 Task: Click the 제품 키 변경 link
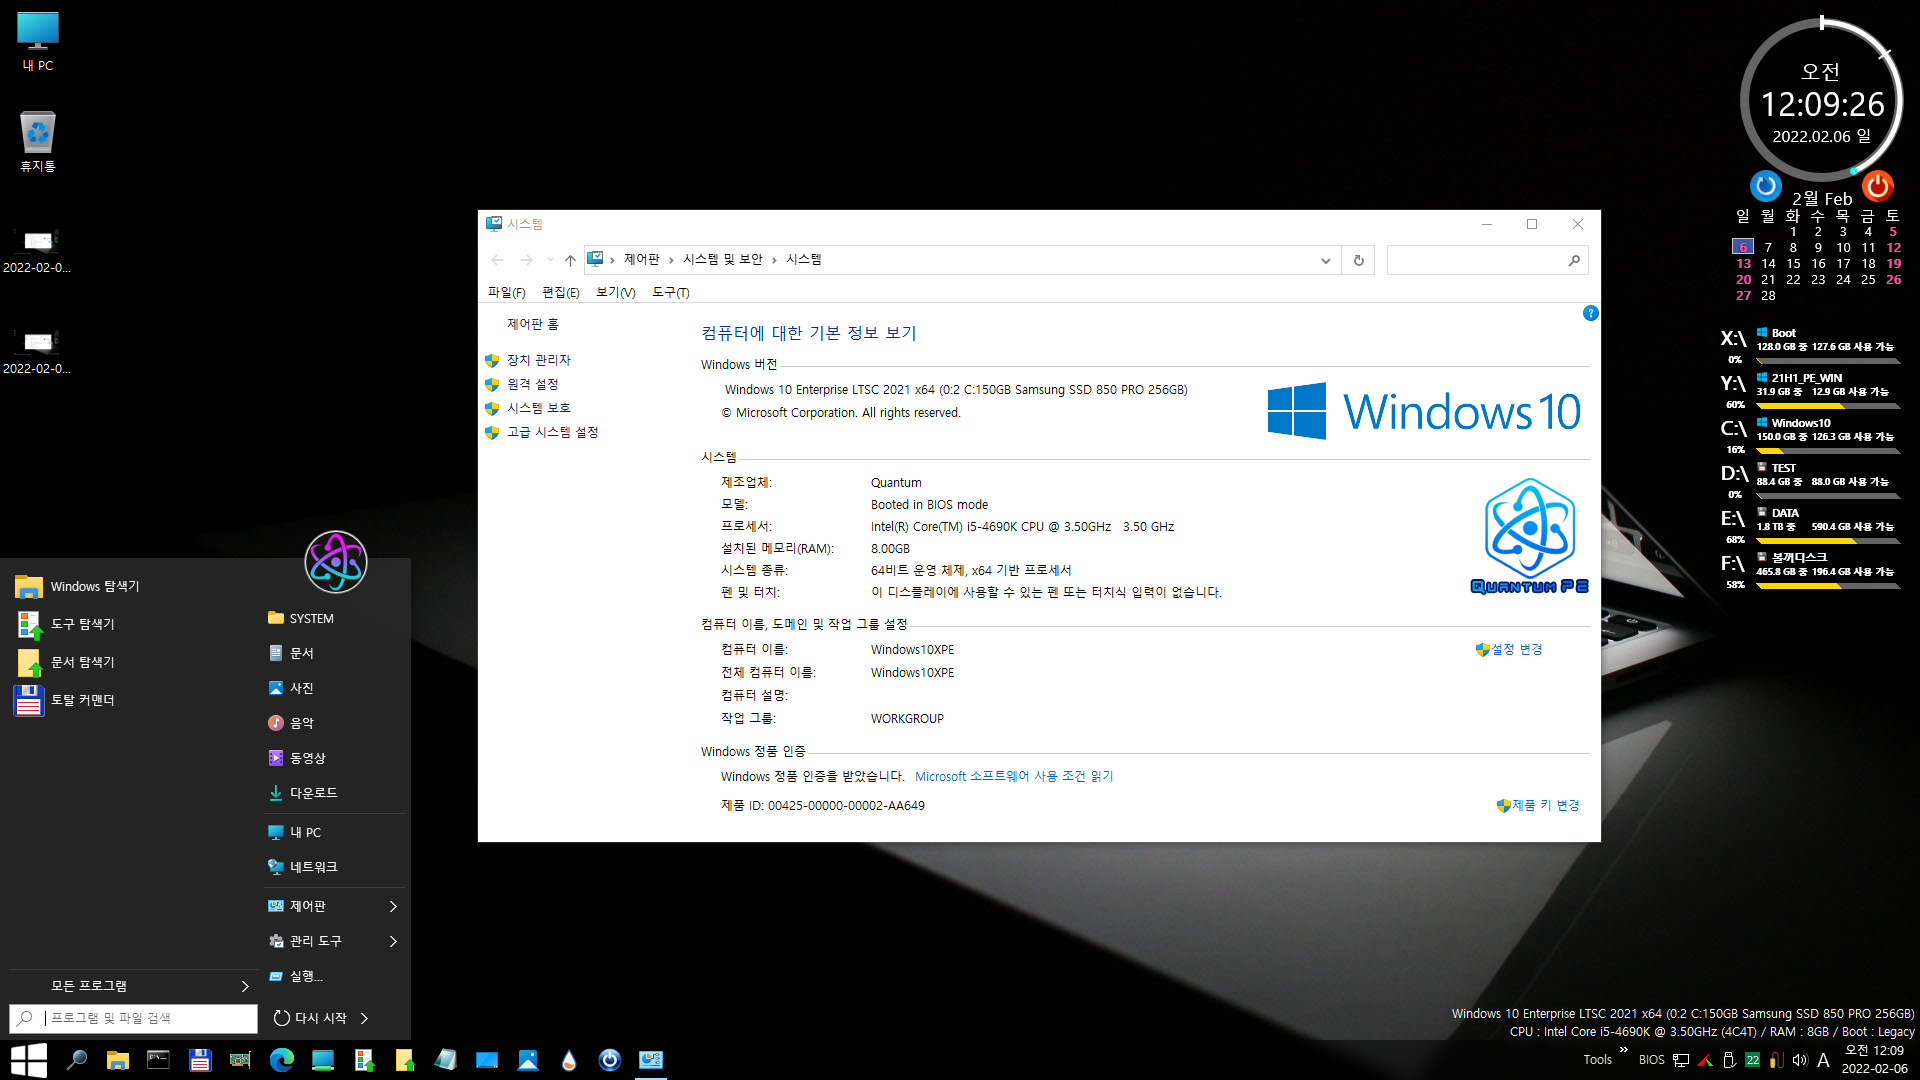[1545, 806]
